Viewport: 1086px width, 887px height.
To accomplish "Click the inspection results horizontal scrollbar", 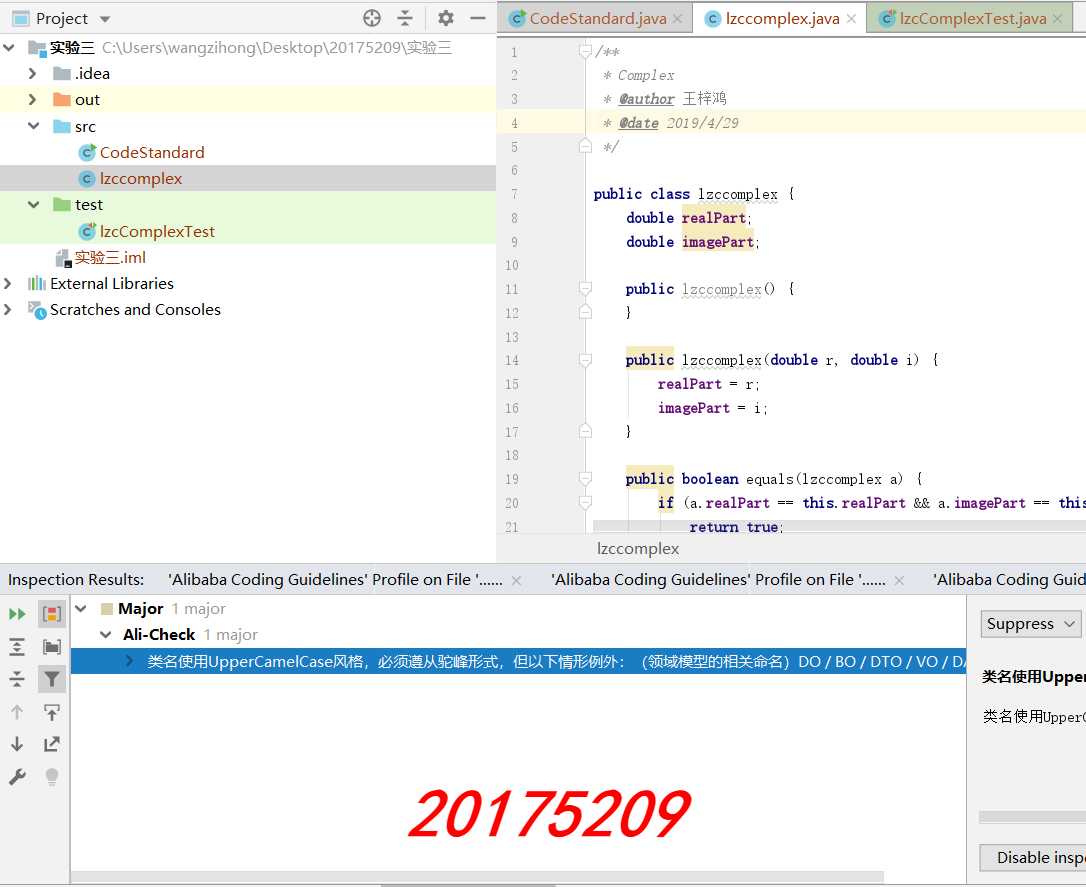I will pos(477,877).
